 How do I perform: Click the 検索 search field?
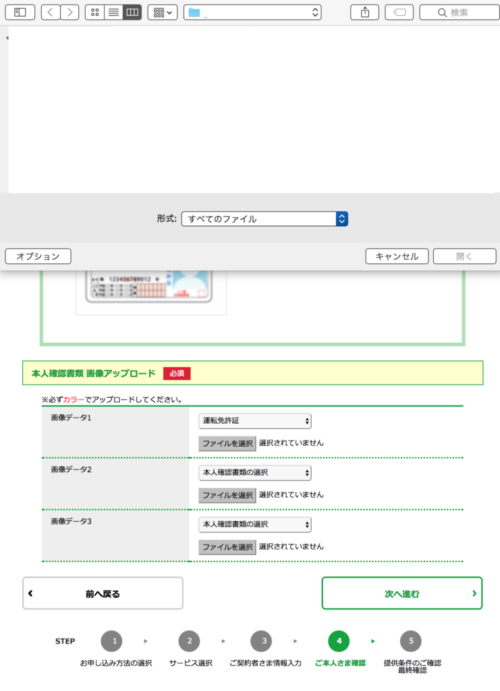[459, 12]
